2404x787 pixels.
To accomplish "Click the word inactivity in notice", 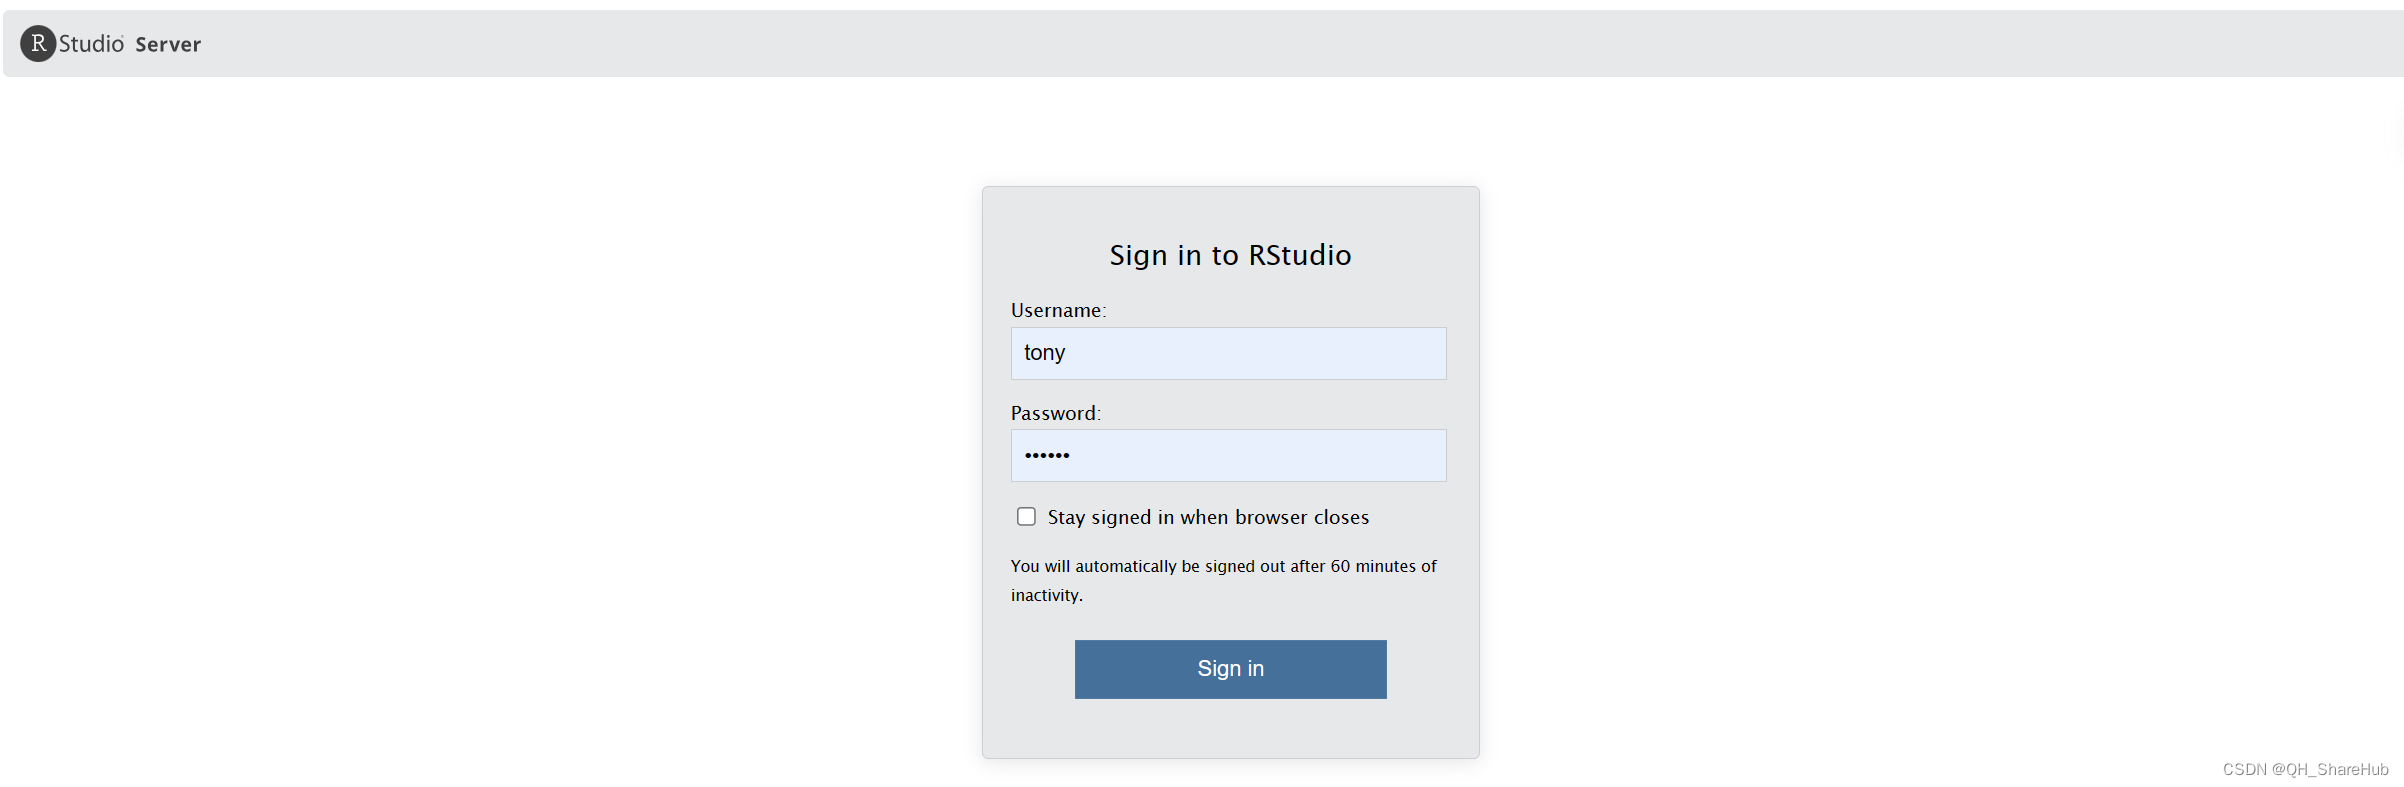I will [x=1045, y=595].
